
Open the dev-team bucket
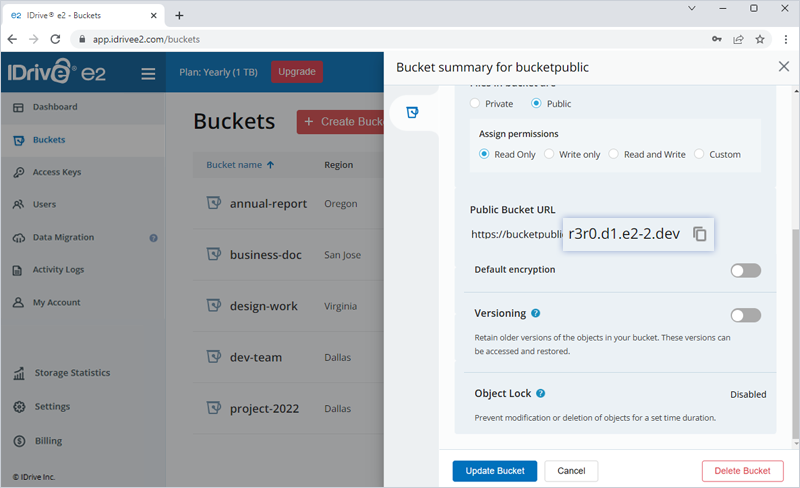tap(256, 357)
